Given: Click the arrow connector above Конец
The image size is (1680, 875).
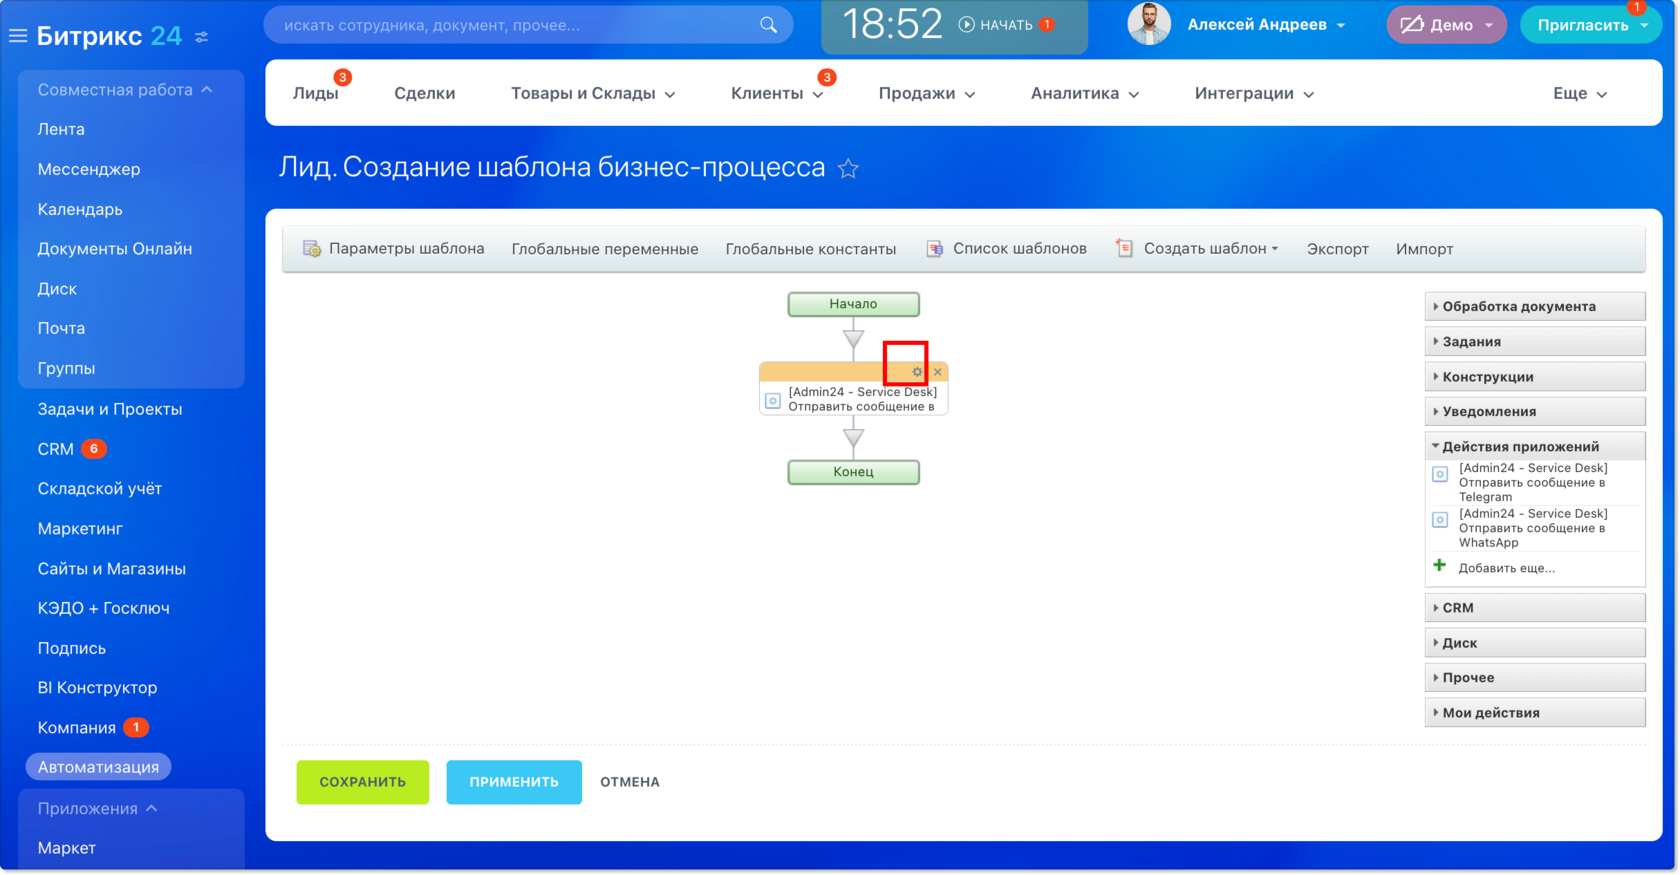Looking at the screenshot, I should click(x=853, y=438).
